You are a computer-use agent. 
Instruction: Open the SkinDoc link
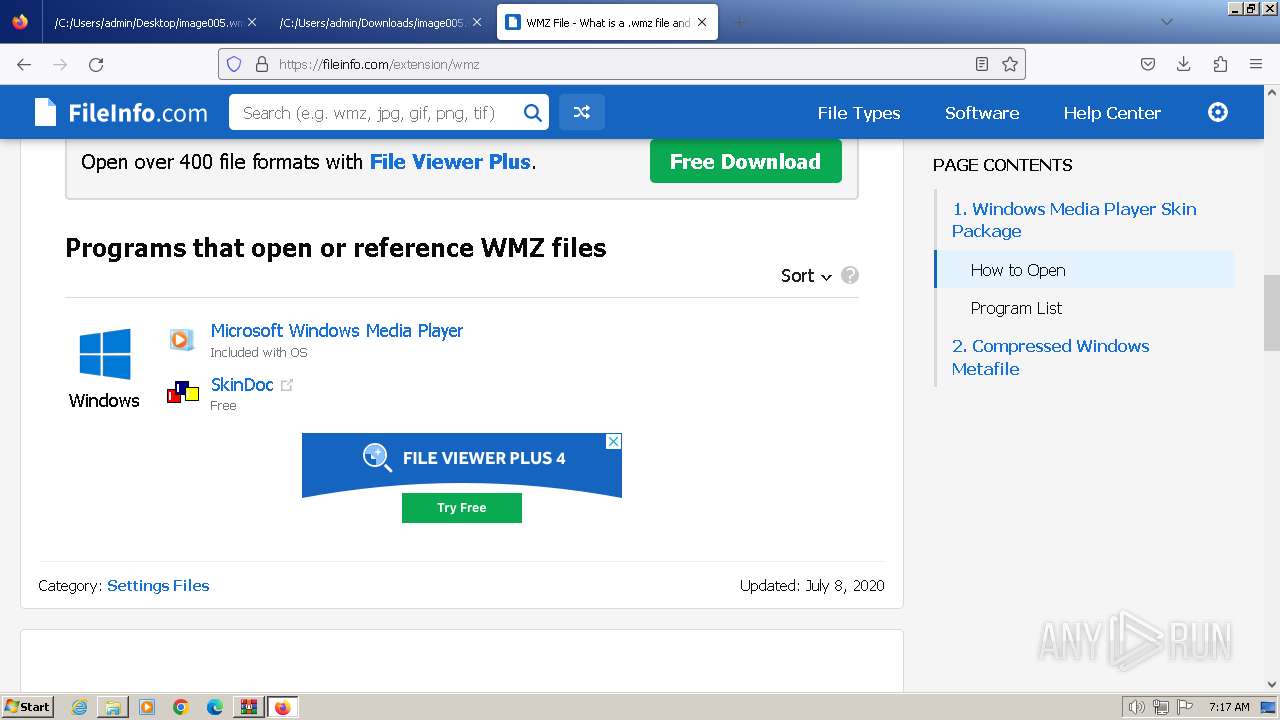pyautogui.click(x=242, y=384)
